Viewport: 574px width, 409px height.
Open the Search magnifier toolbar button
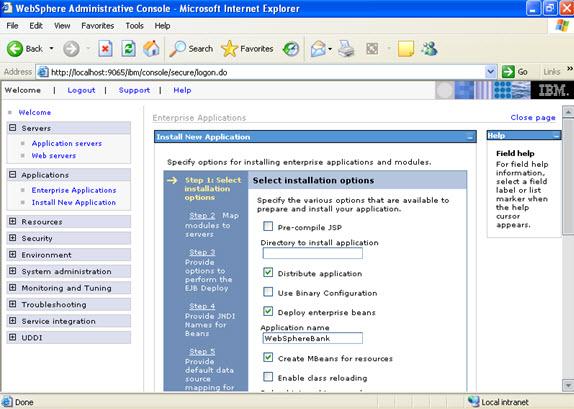[x=191, y=49]
